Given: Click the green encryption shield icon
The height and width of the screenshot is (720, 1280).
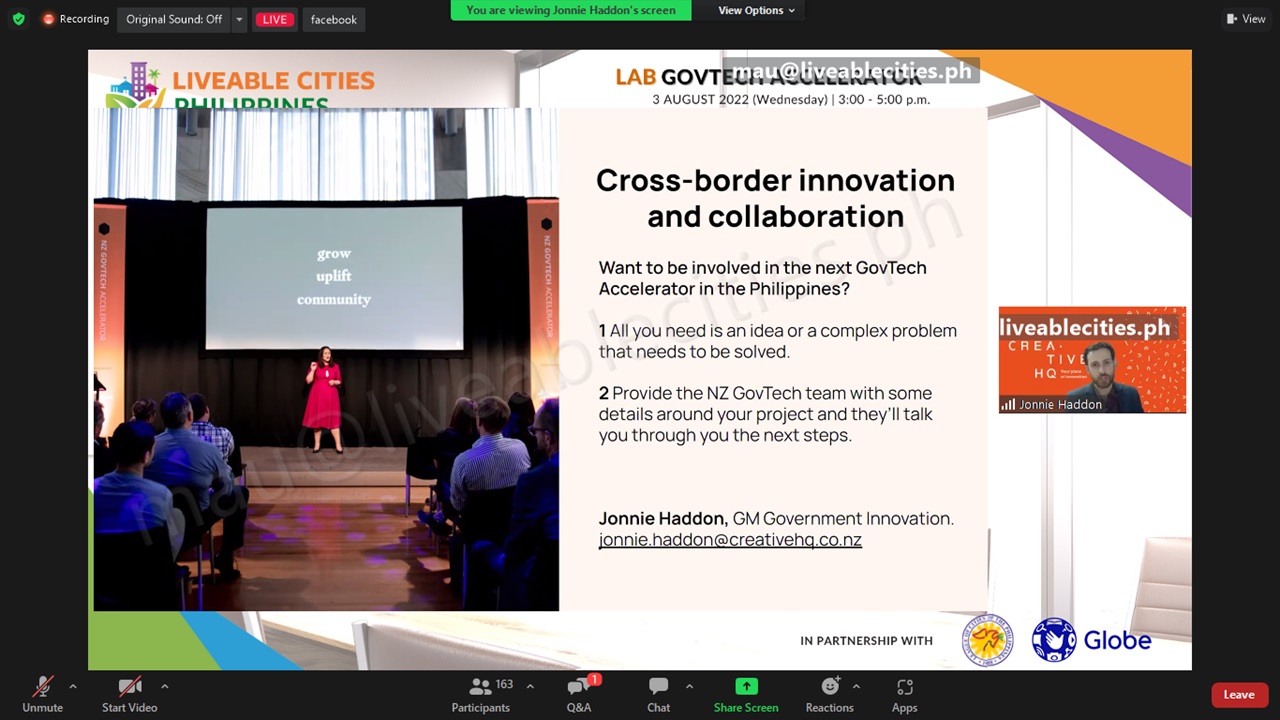Looking at the screenshot, I should (18, 19).
